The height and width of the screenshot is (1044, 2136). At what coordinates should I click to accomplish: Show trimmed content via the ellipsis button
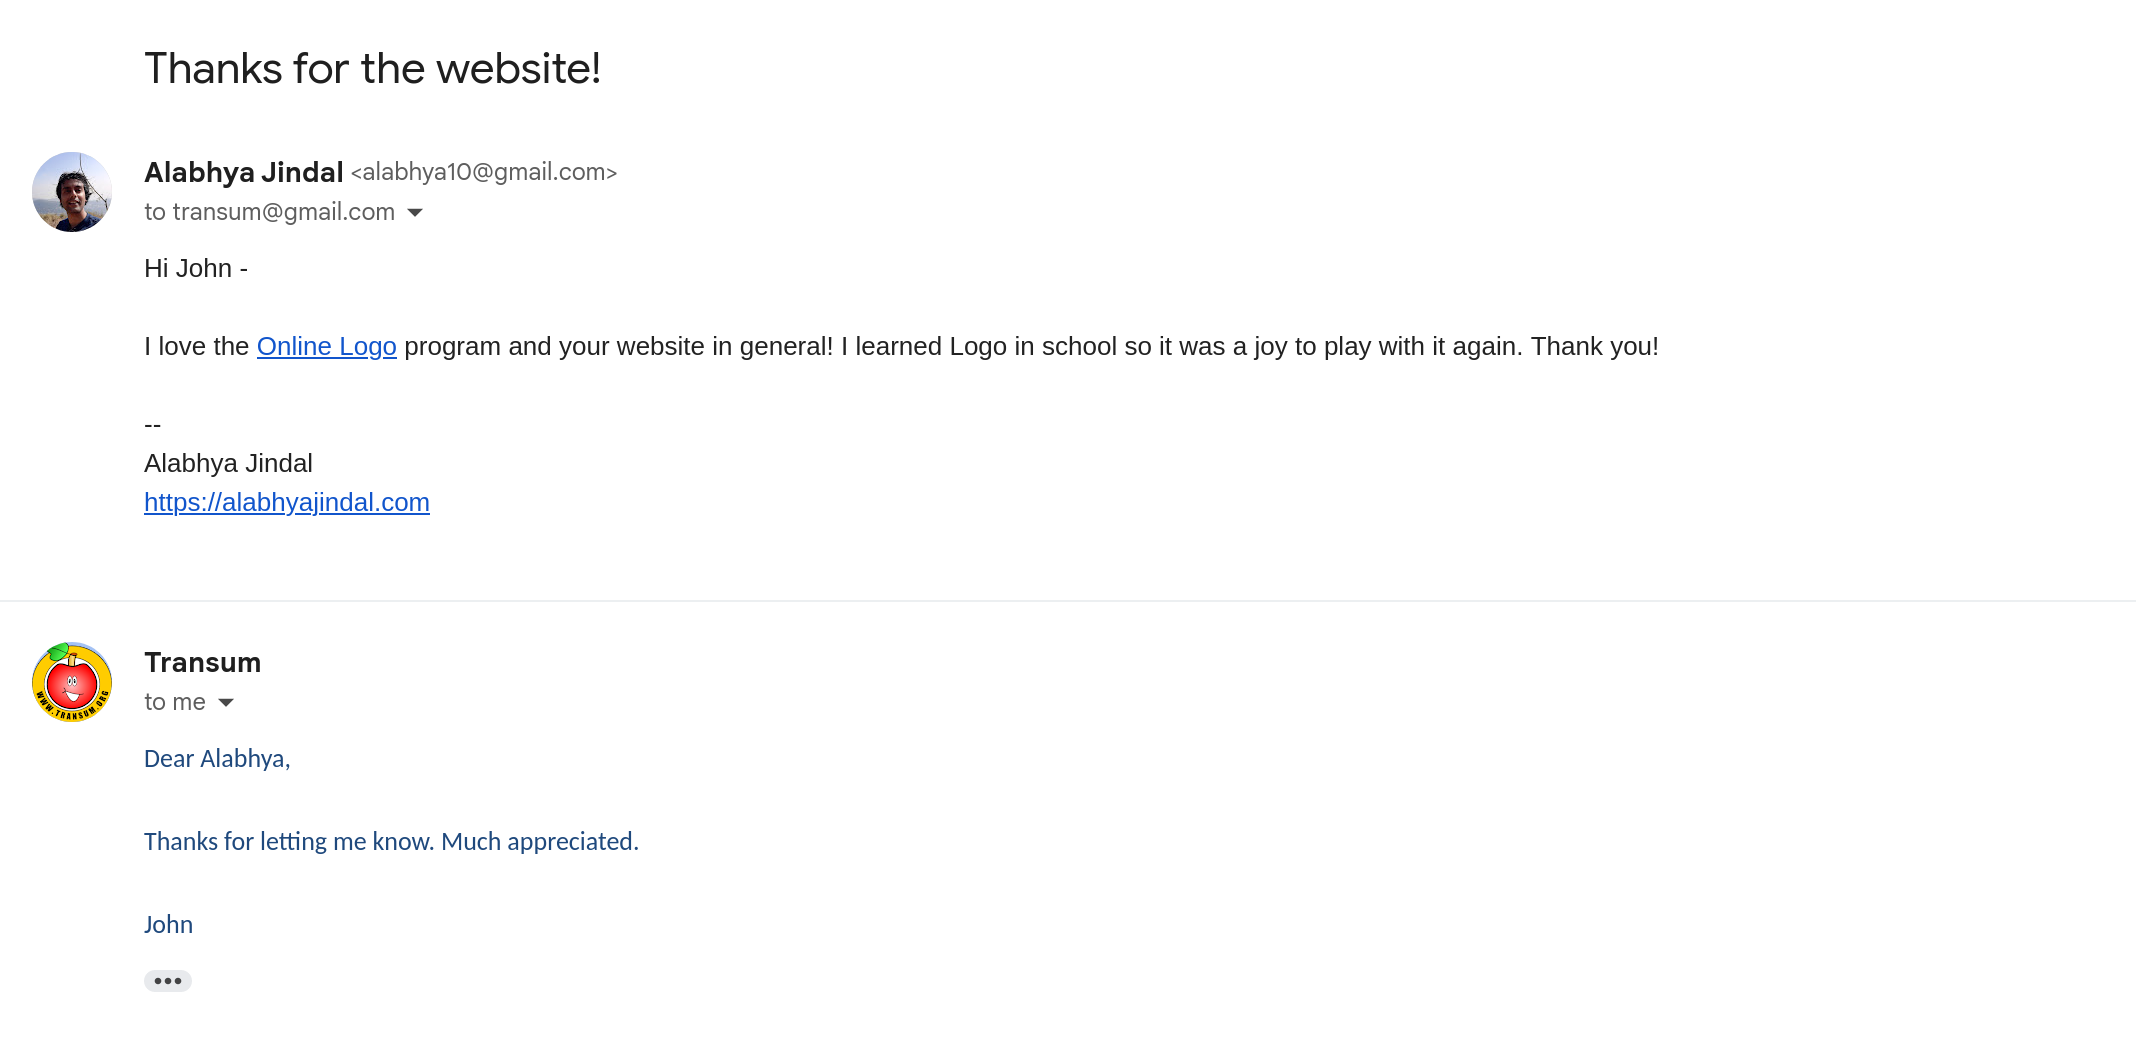point(168,981)
